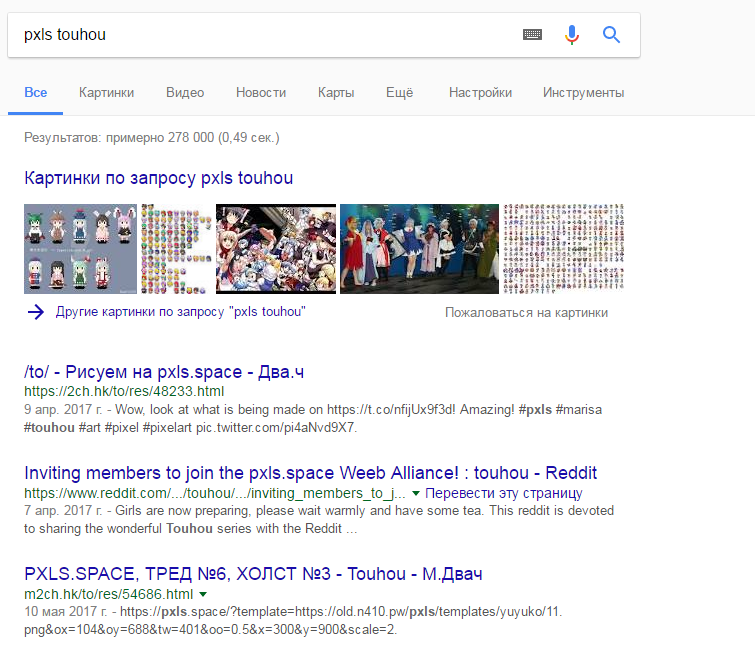The width and height of the screenshot is (755, 653).
Task: Switch to the Картинки tab
Action: pyautogui.click(x=106, y=92)
